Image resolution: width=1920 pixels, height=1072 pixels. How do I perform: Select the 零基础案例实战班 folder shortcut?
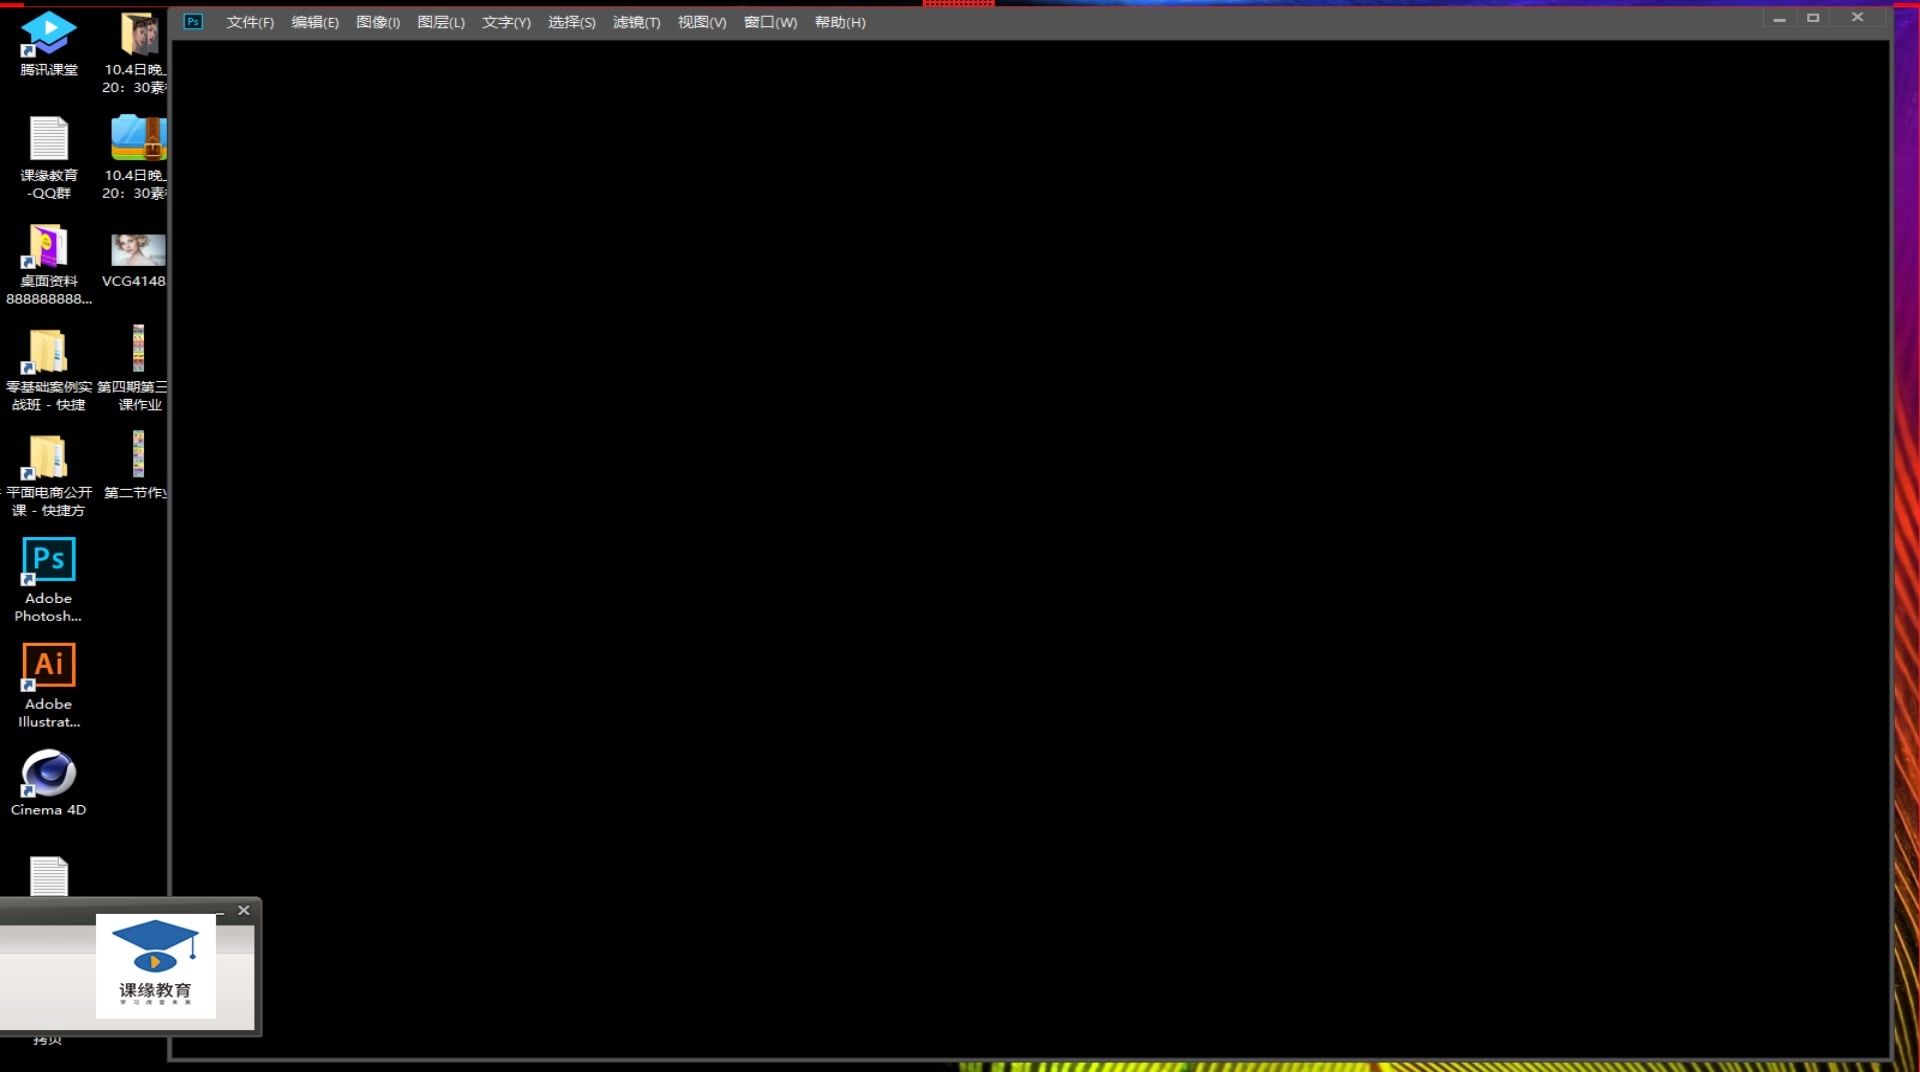[48, 370]
